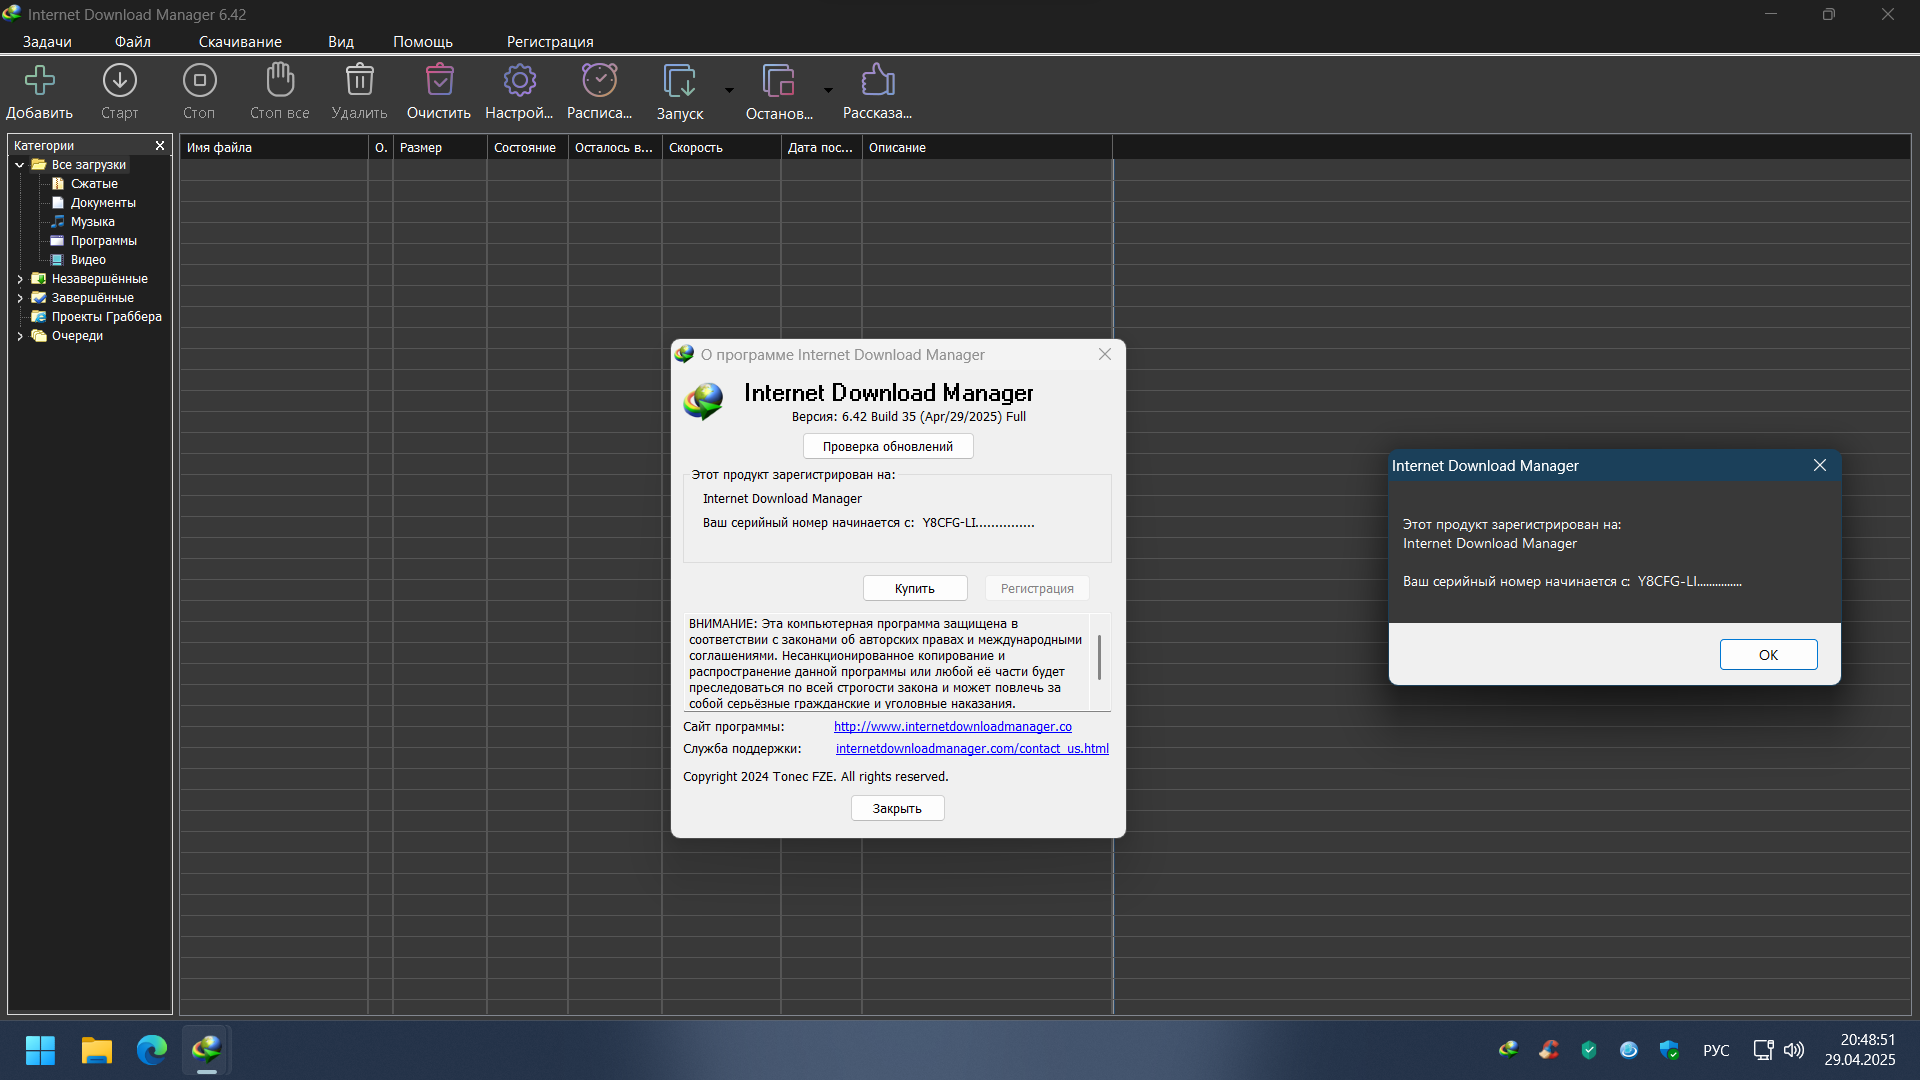Screen dimensions: 1920x1080
Task: Click the Запуск queue icon
Action: 679,80
